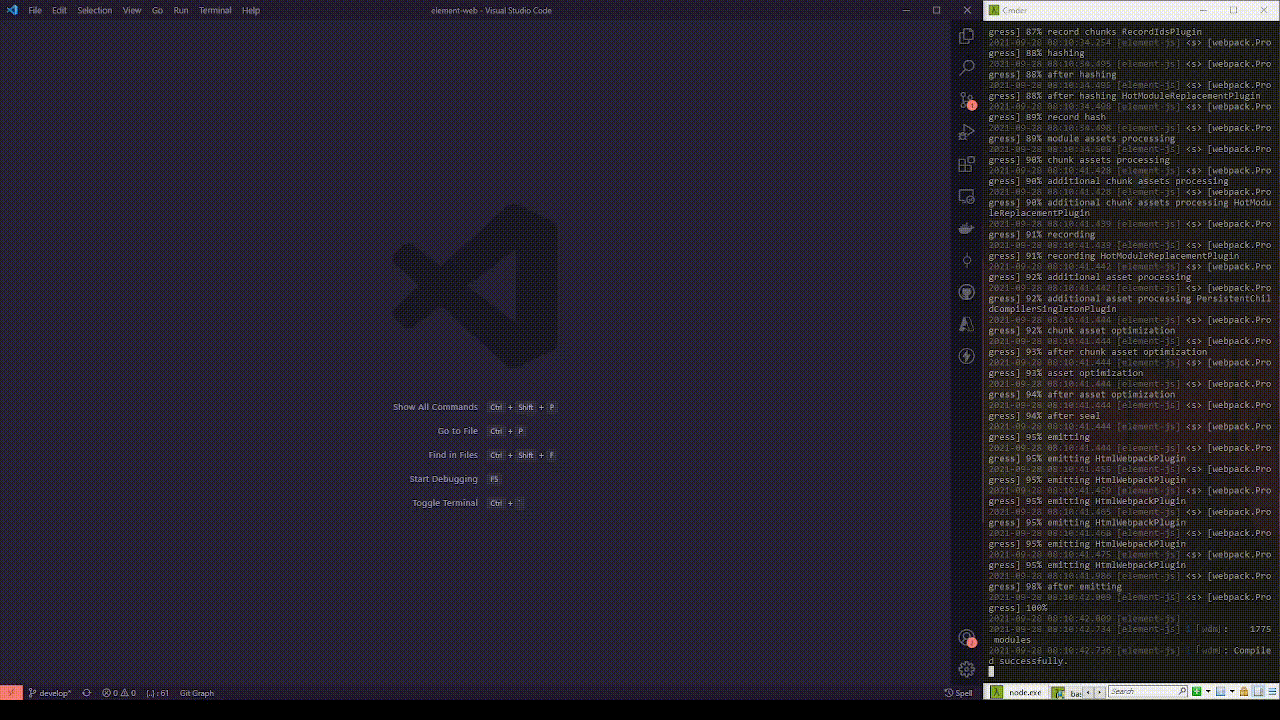The image size is (1280, 720).
Task: Open the File menu
Action: [x=35, y=10]
